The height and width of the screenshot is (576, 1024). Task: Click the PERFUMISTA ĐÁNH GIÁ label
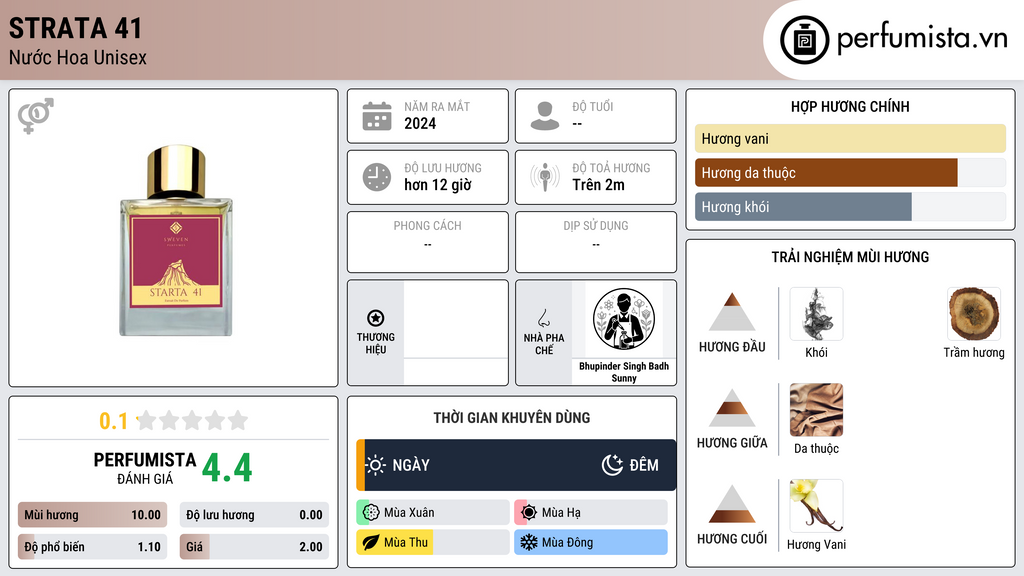tap(145, 468)
